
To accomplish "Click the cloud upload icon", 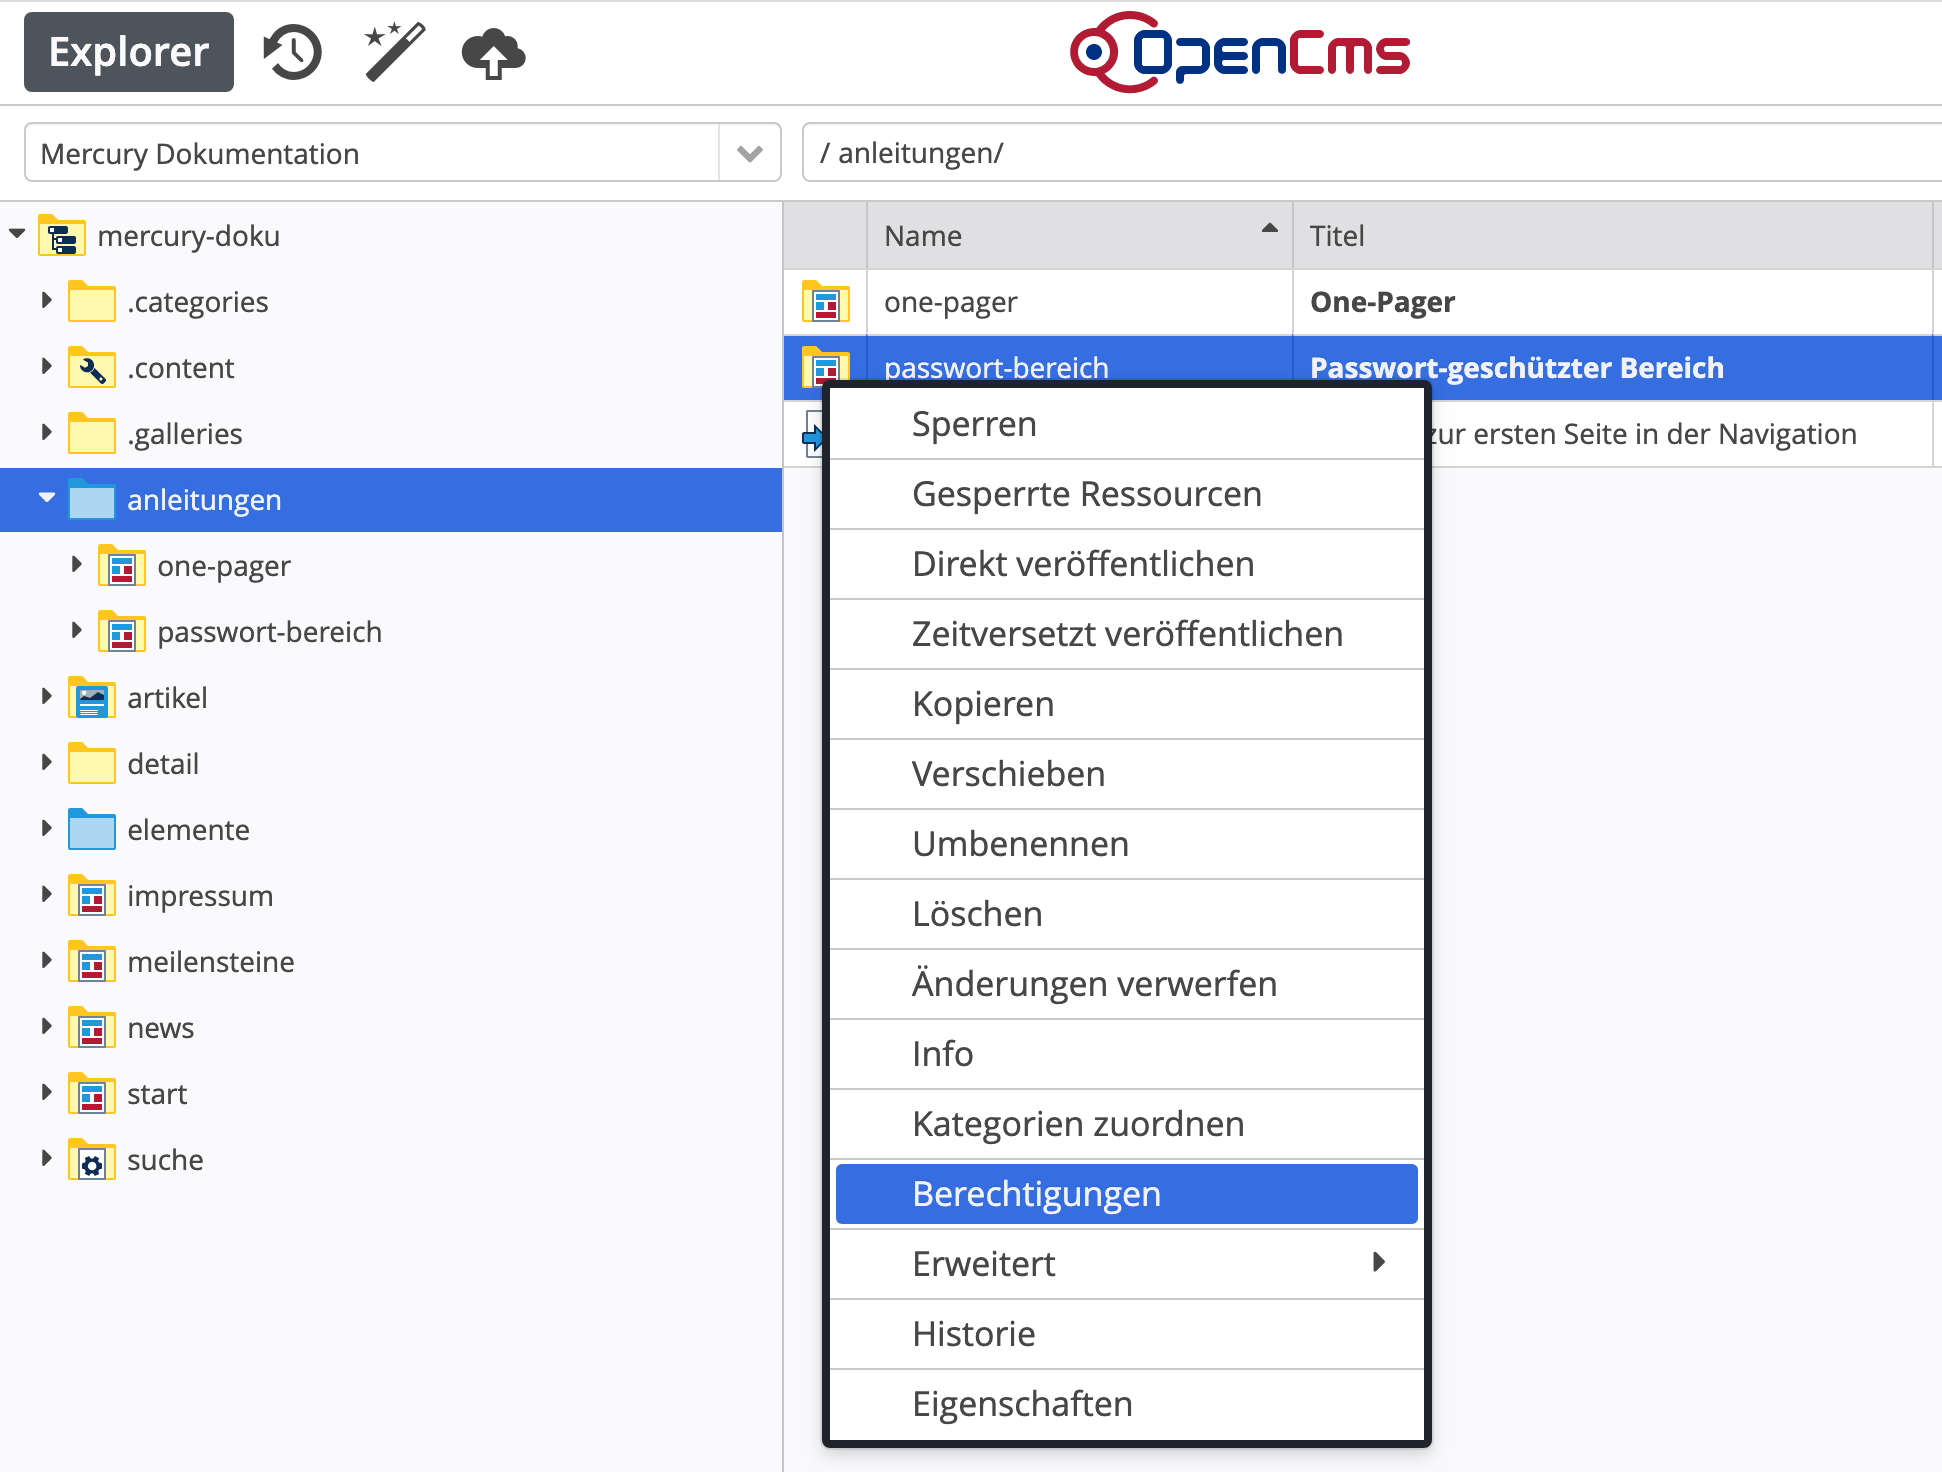I will [493, 54].
